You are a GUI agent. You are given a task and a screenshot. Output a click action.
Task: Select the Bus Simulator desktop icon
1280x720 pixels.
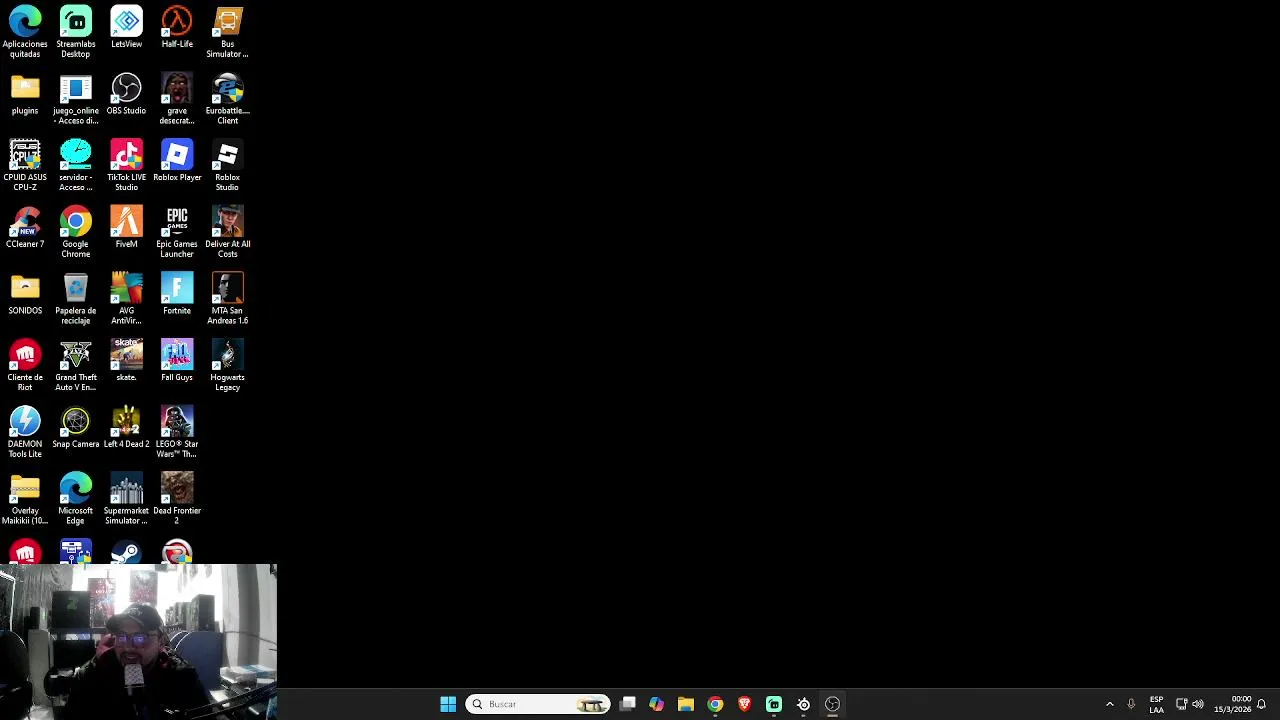pyautogui.click(x=228, y=32)
